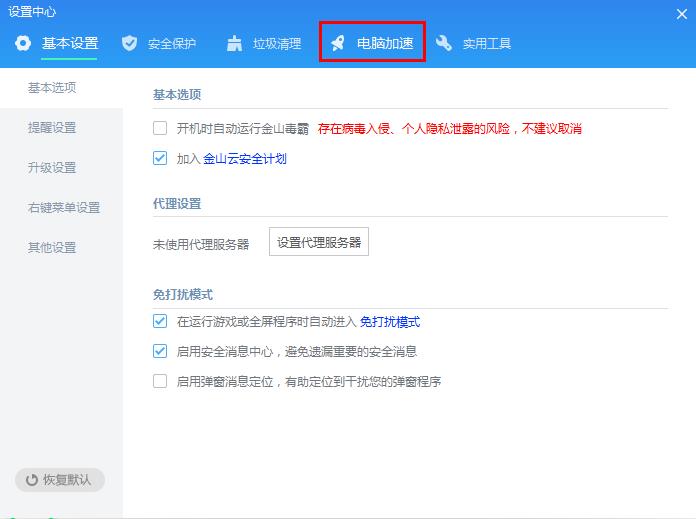Toggle 在运行游戏或全屏程序时自动进入免打扰模式 checkbox

[160, 321]
